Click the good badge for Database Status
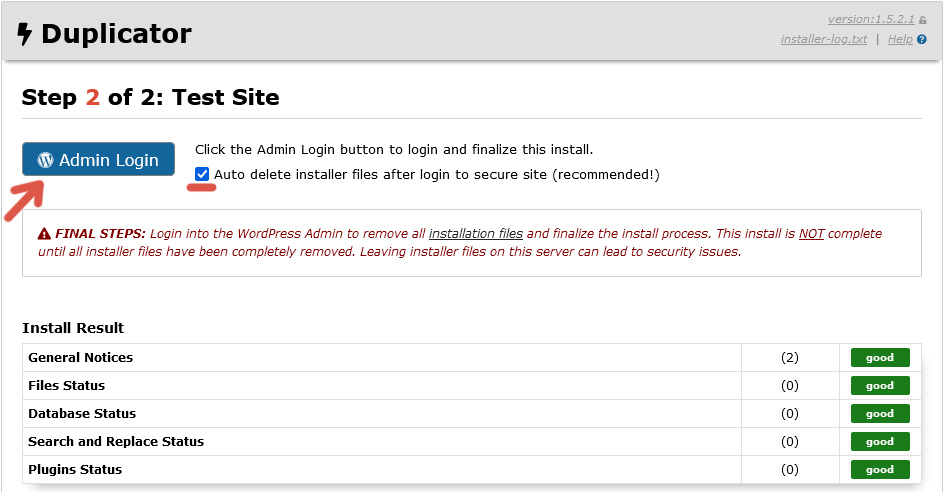944x492 pixels. 880,414
